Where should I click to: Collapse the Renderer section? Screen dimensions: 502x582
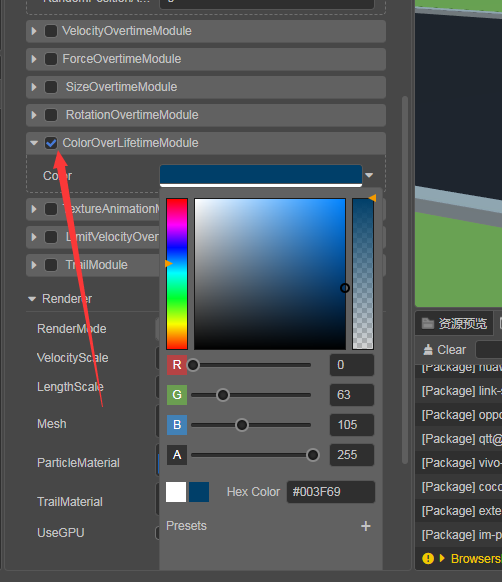(x=32, y=299)
